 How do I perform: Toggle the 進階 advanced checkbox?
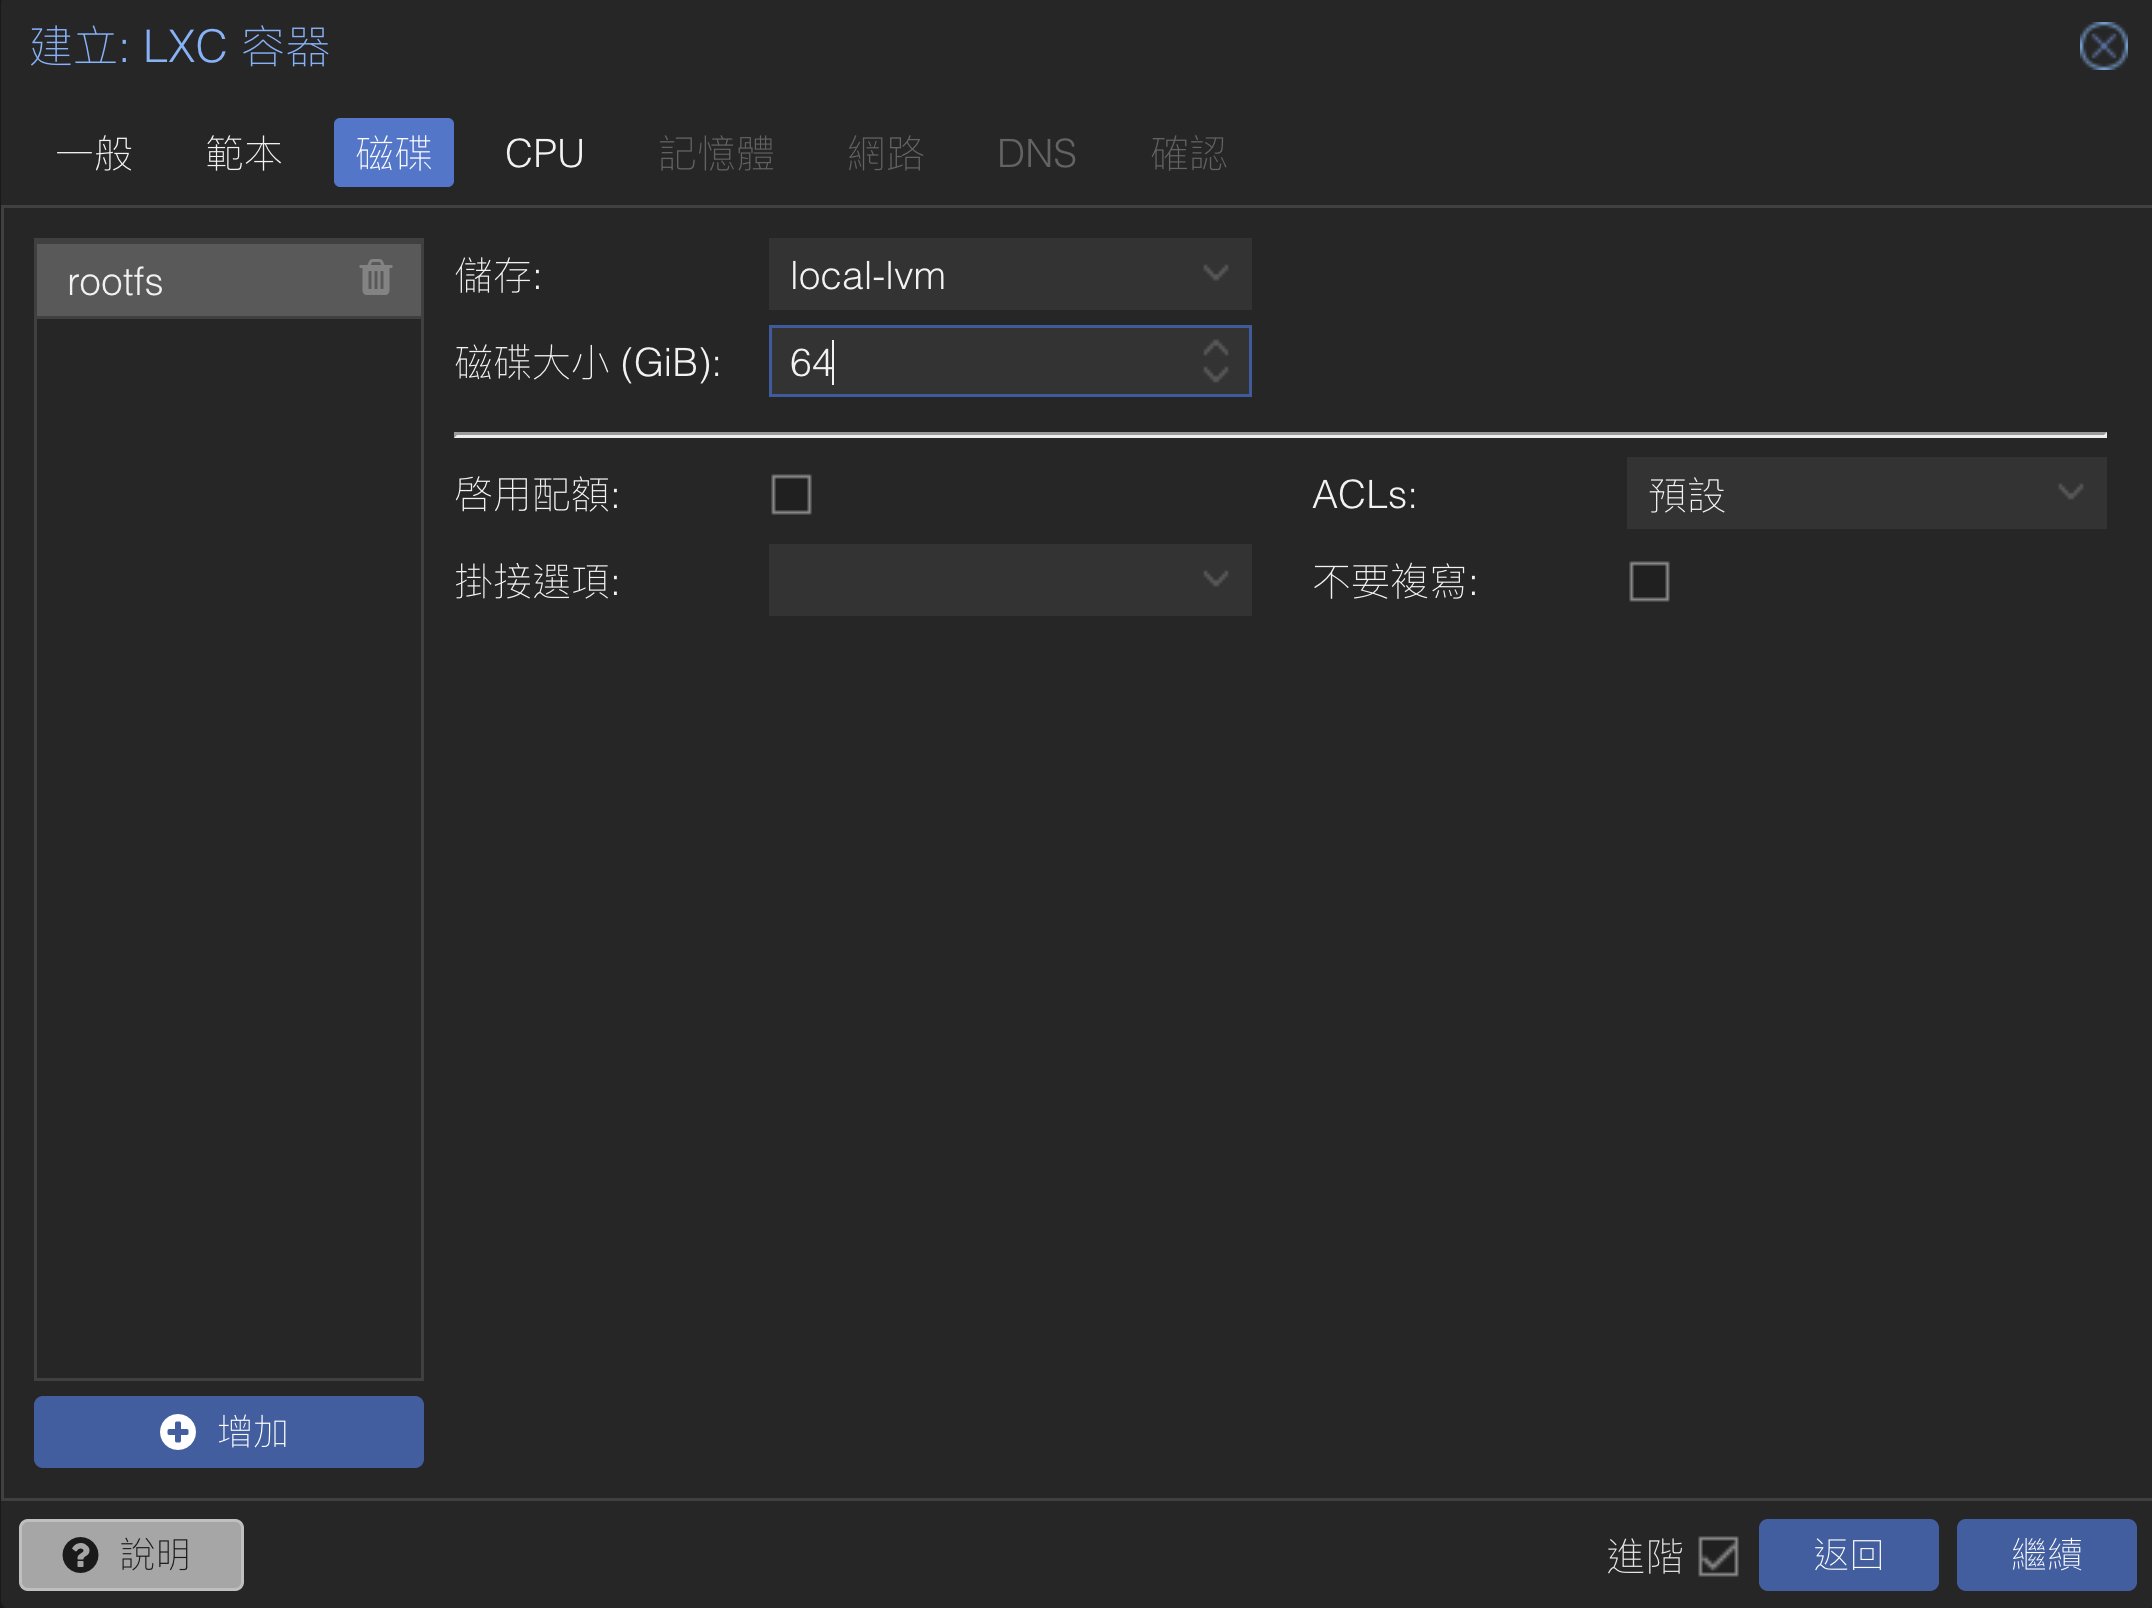pos(1718,1556)
